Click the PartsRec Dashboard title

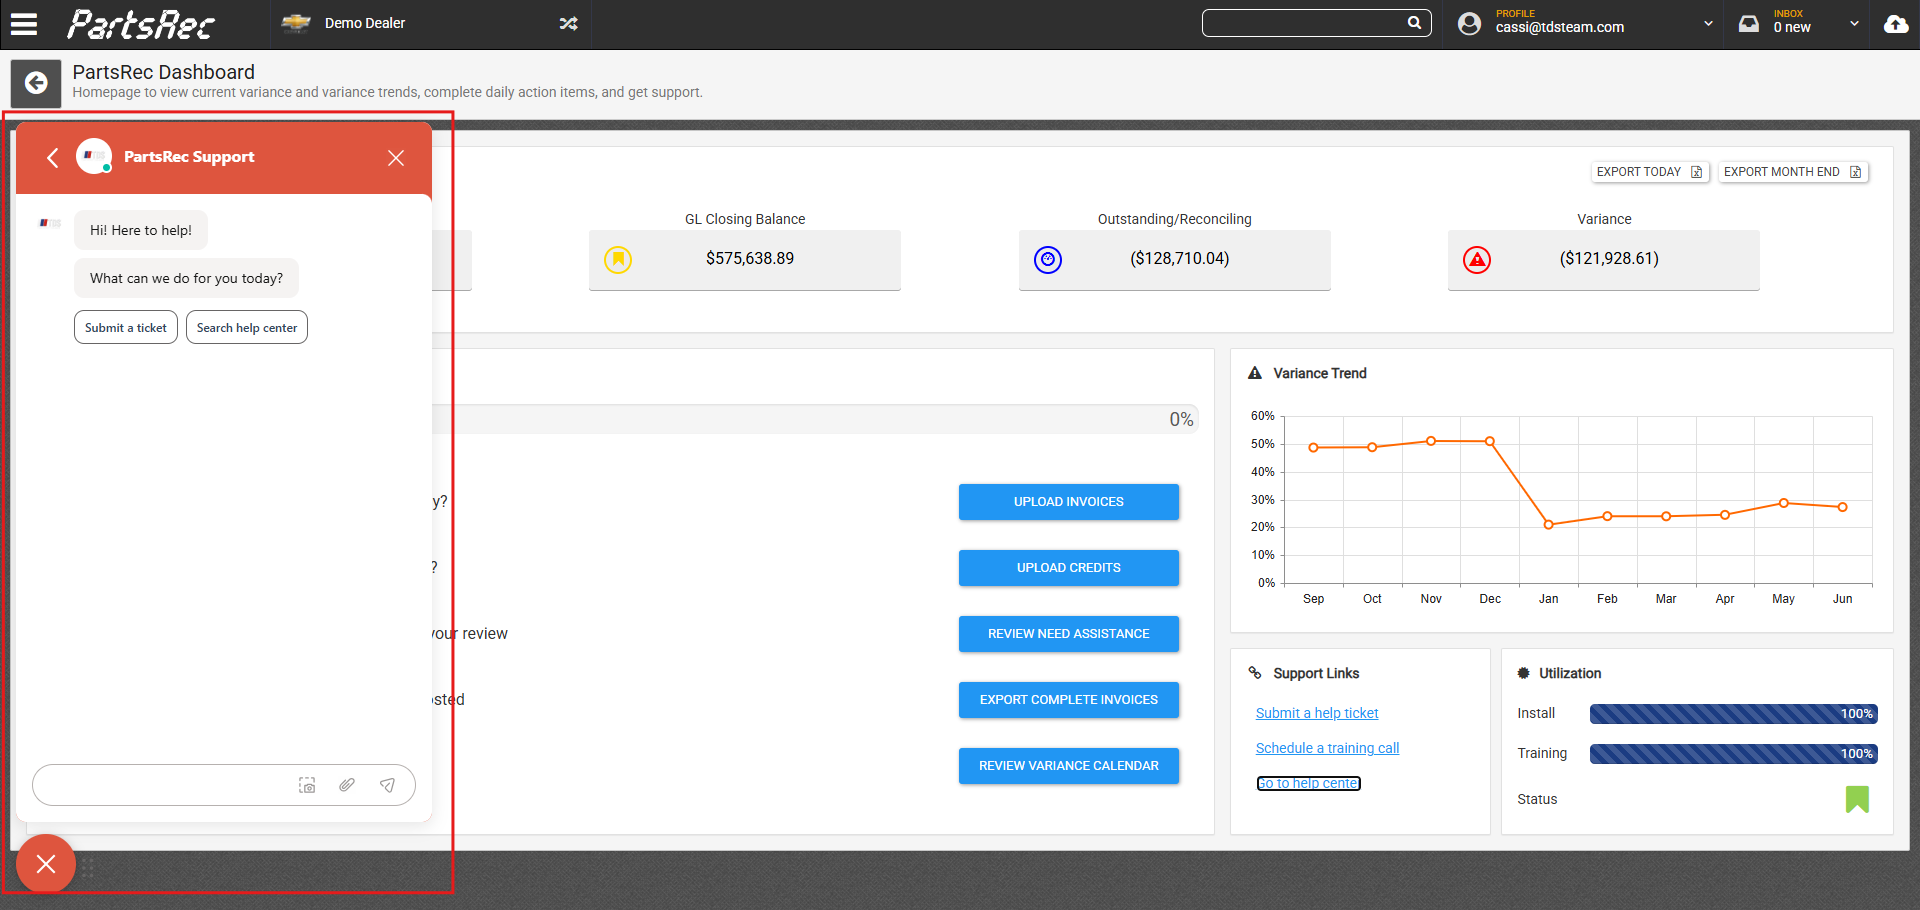pyautogui.click(x=164, y=72)
